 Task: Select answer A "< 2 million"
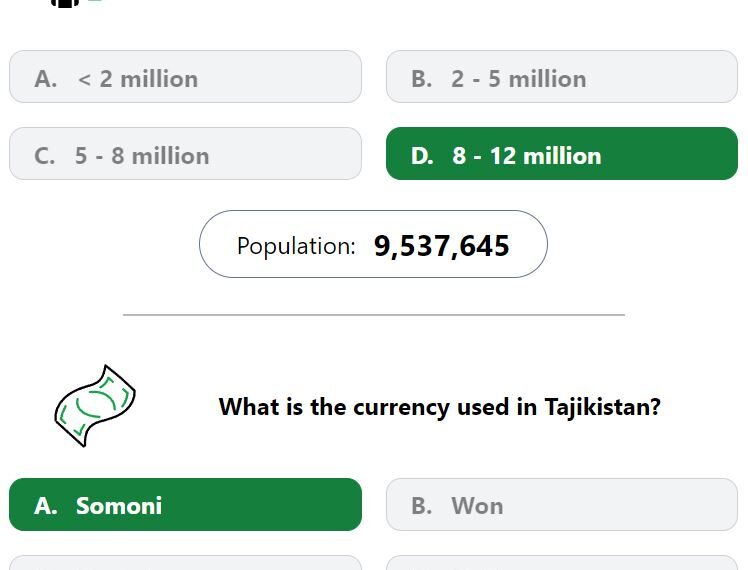click(185, 76)
